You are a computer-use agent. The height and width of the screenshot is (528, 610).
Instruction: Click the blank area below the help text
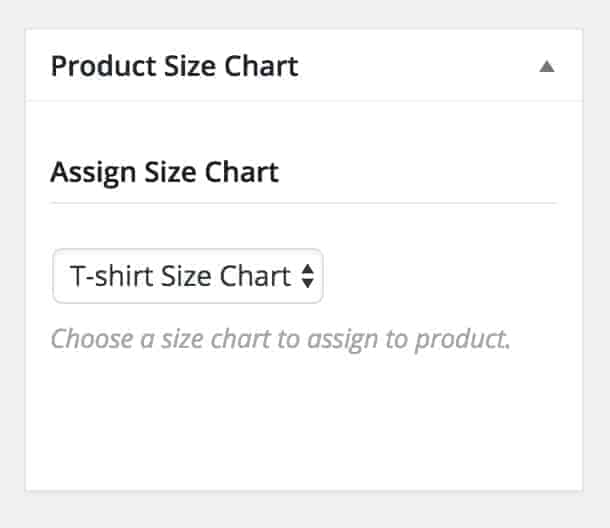(x=300, y=420)
